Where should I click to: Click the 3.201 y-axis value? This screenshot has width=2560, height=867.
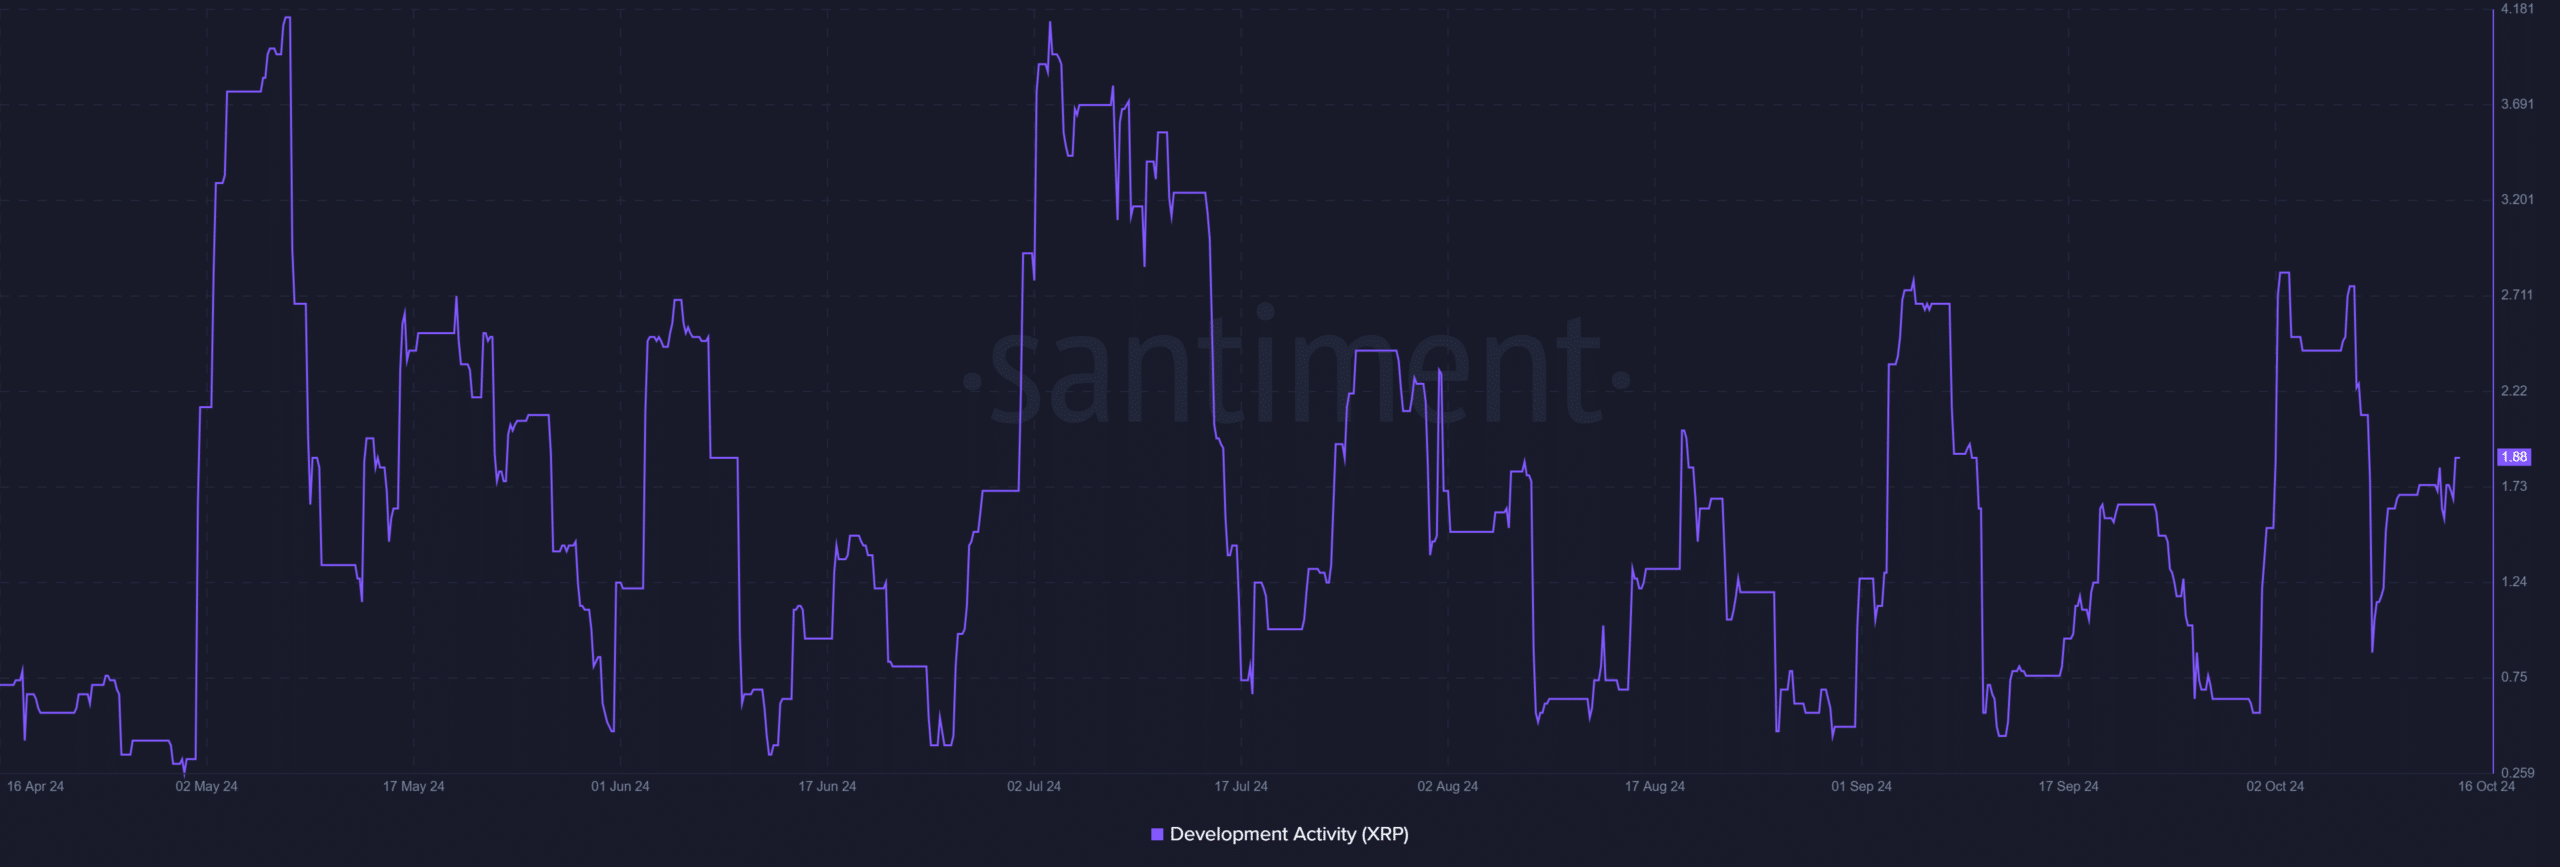click(2517, 200)
